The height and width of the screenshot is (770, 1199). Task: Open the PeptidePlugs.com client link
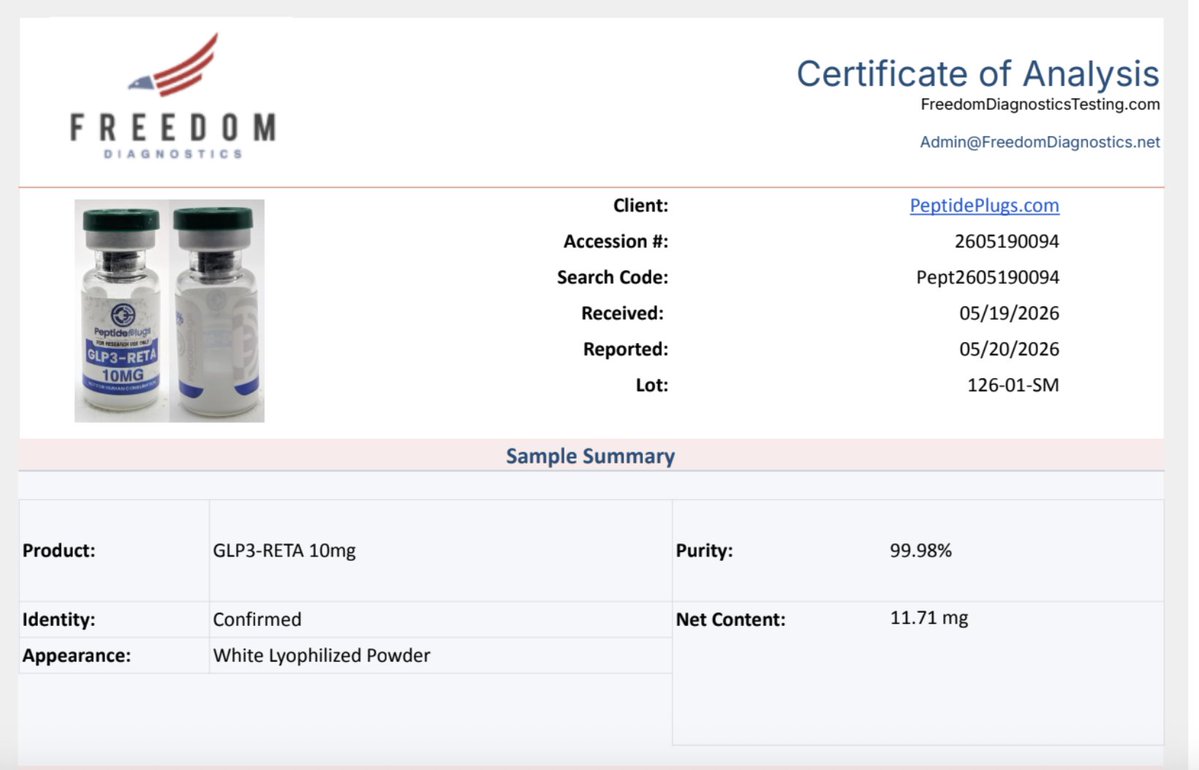984,206
